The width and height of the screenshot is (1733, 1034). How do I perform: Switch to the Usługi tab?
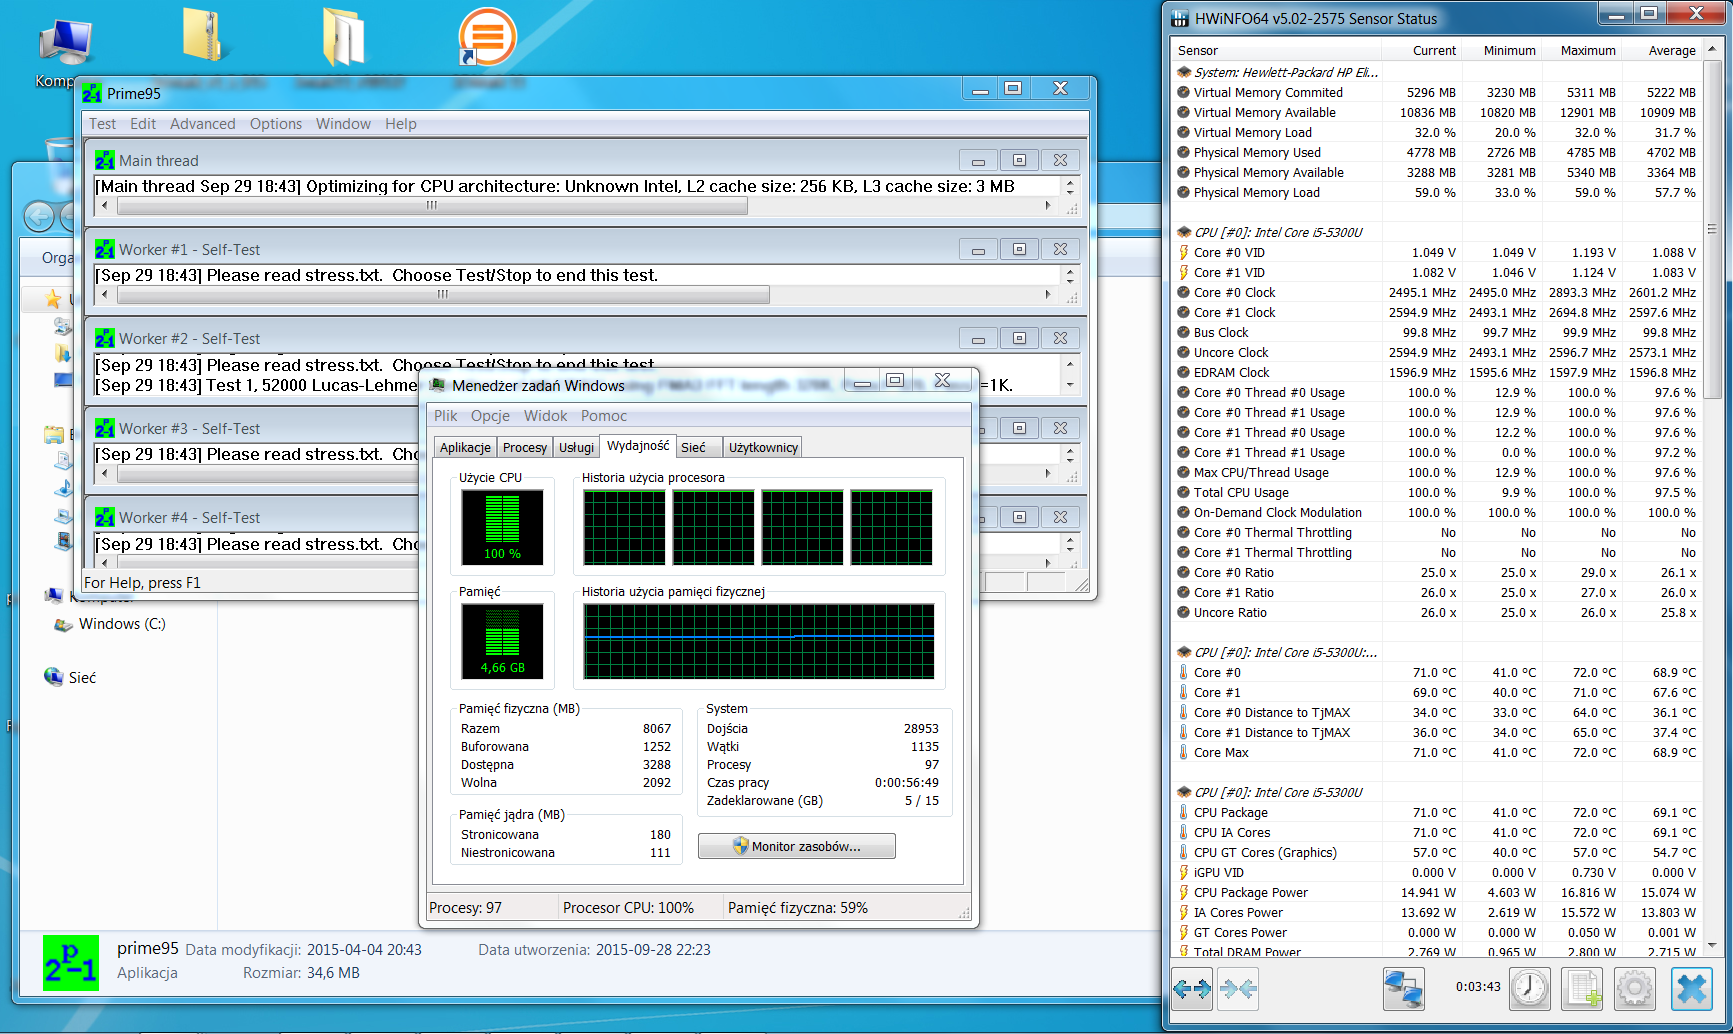click(576, 447)
